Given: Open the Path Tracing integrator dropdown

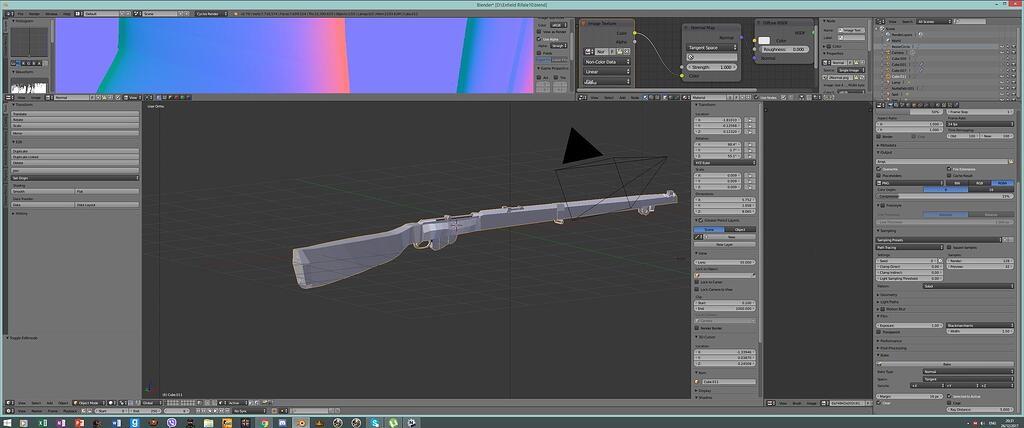Looking at the screenshot, I should pyautogui.click(x=910, y=247).
